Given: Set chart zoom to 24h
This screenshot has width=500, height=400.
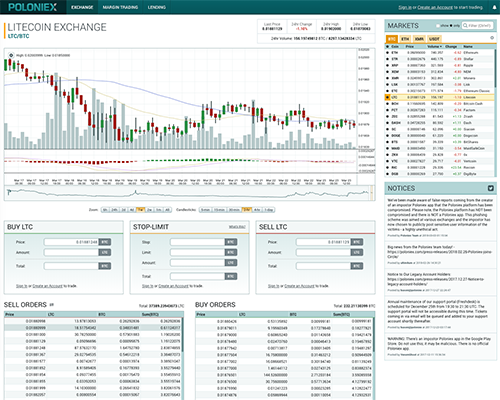Looking at the screenshot, I should pos(114,210).
